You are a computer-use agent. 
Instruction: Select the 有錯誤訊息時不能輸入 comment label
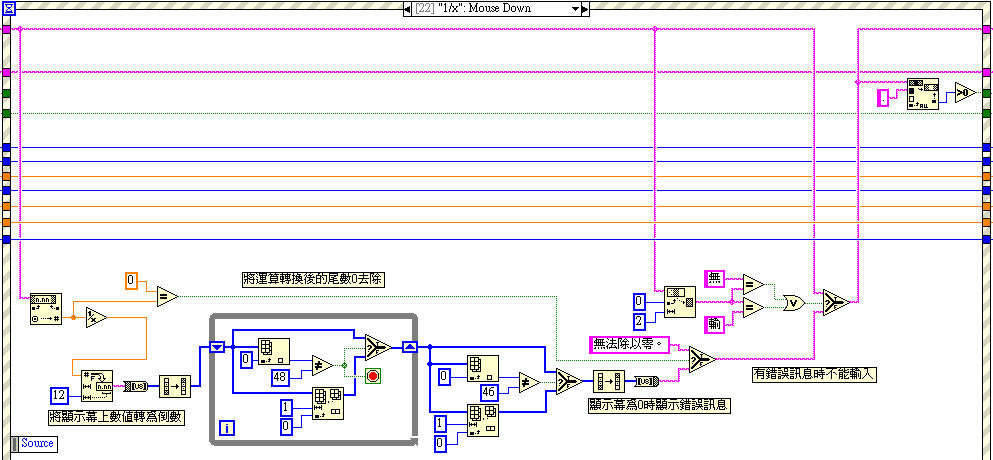point(813,374)
